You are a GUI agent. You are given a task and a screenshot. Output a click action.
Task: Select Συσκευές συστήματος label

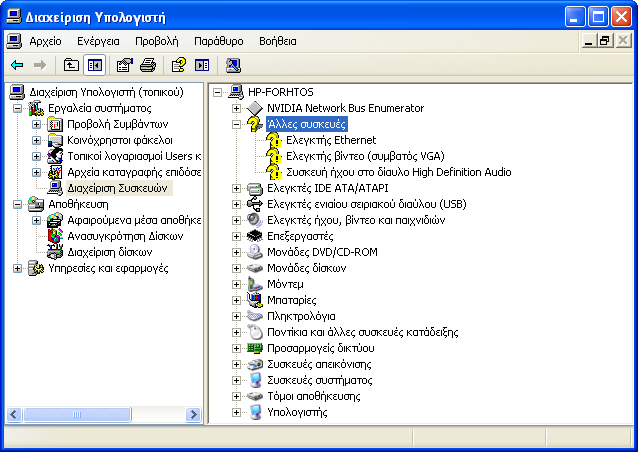point(319,380)
